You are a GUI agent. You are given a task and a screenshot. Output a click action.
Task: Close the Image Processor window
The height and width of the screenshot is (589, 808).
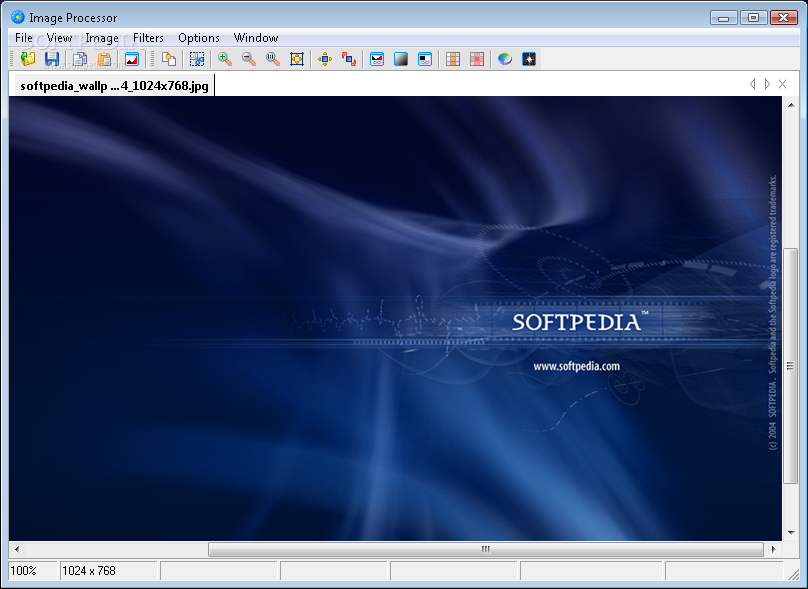[x=783, y=18]
